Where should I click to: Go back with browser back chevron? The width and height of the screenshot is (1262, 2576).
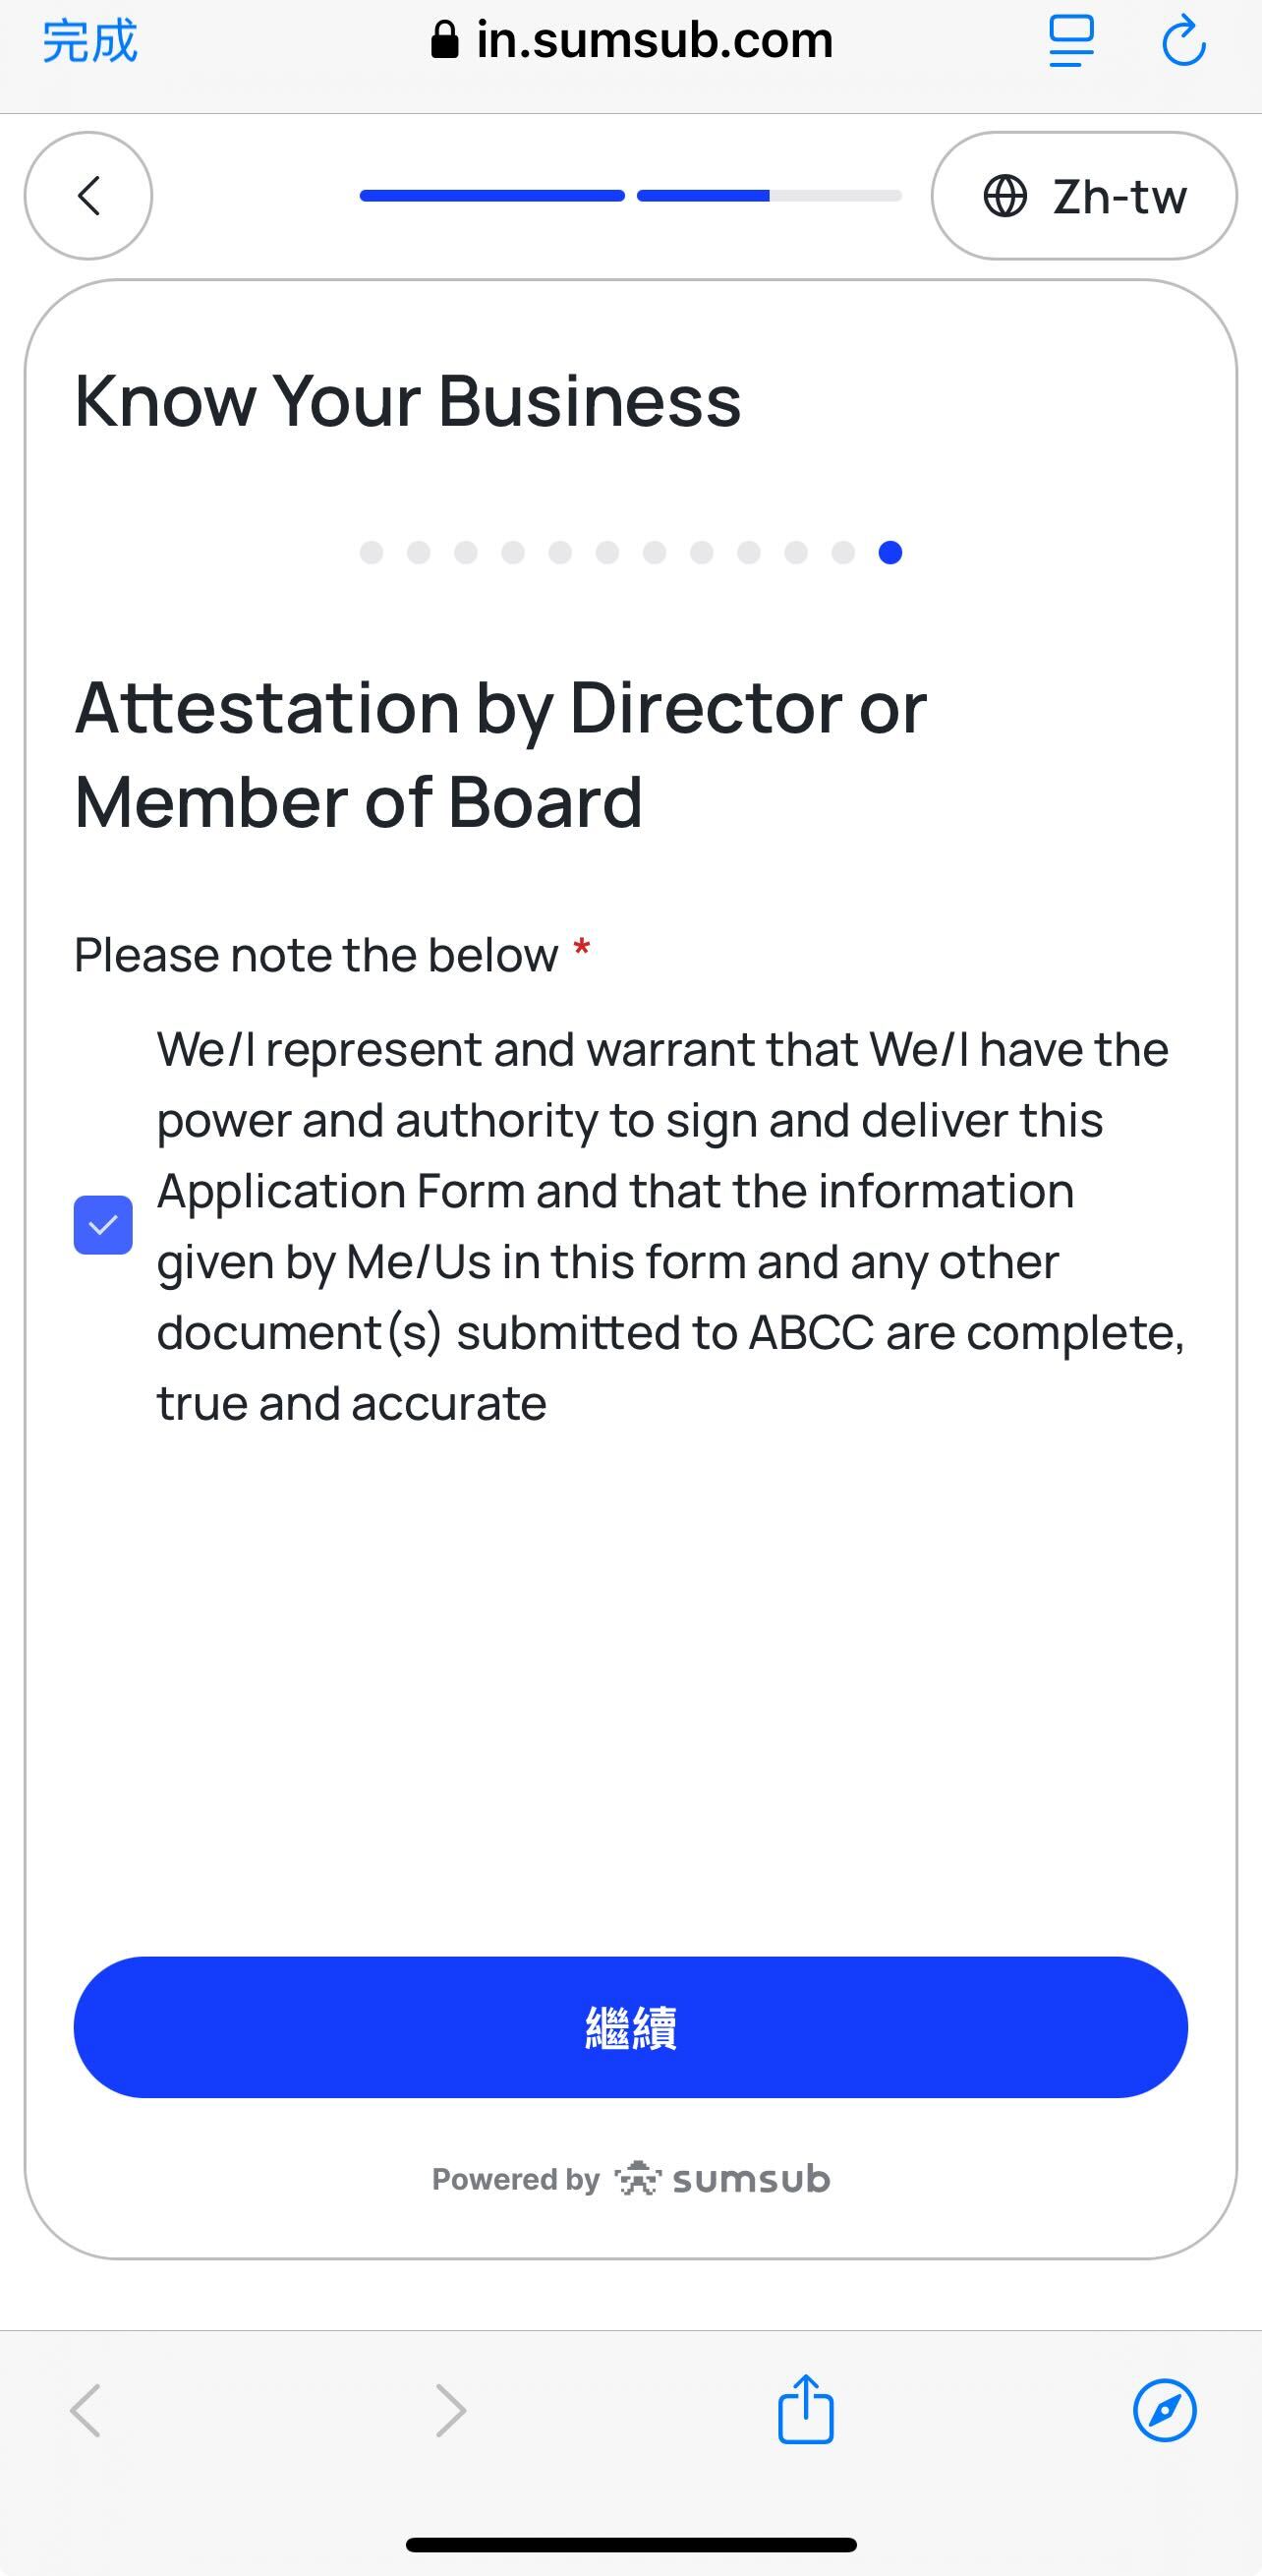[x=86, y=2410]
